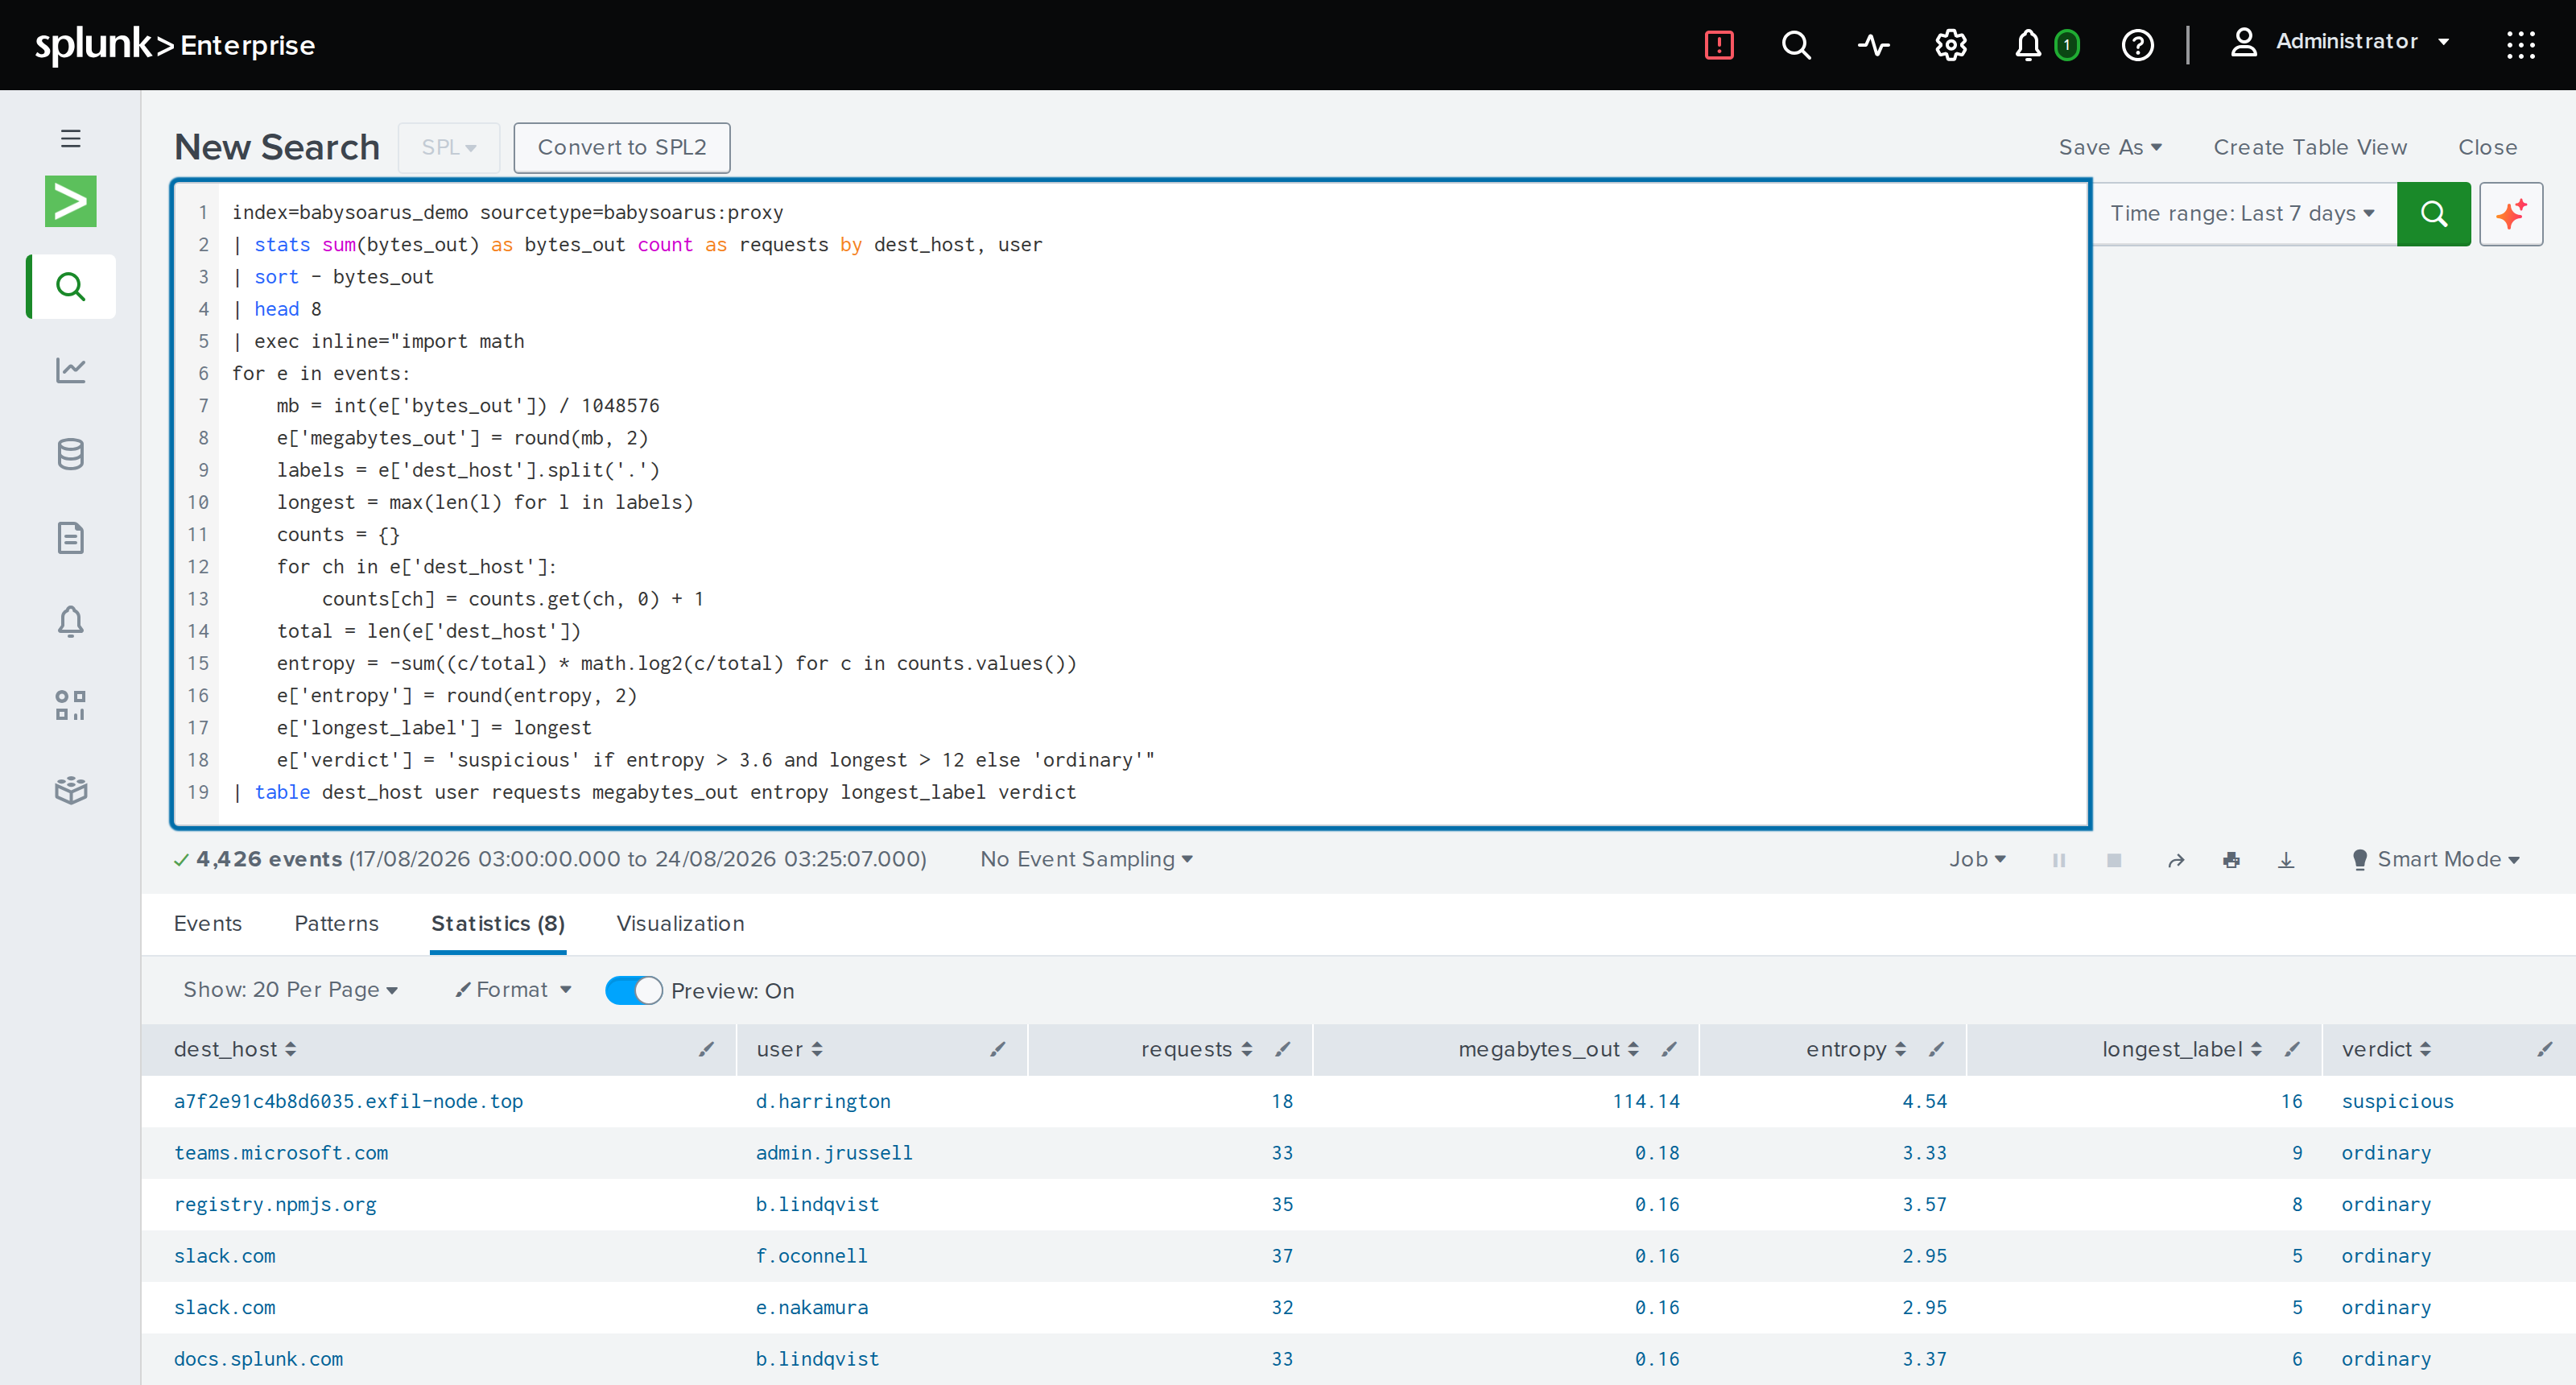Toggle the Preview On switch

(x=633, y=990)
